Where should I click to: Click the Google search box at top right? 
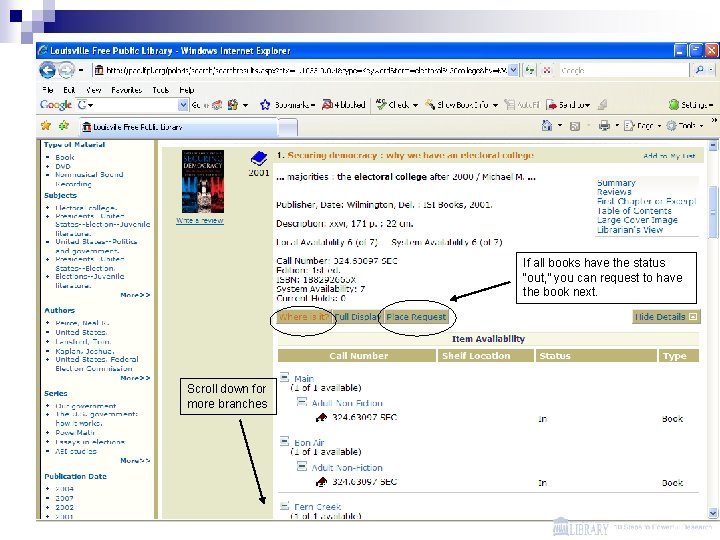coord(623,70)
